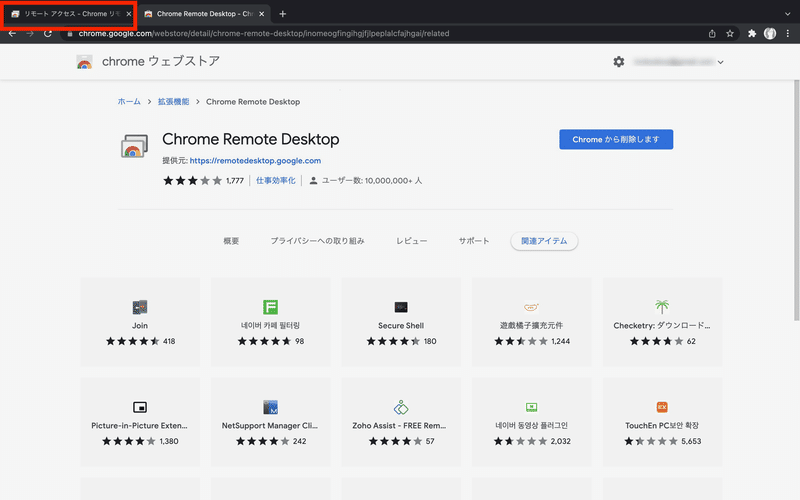
Task: Open a new tab with the plus button
Action: (283, 14)
